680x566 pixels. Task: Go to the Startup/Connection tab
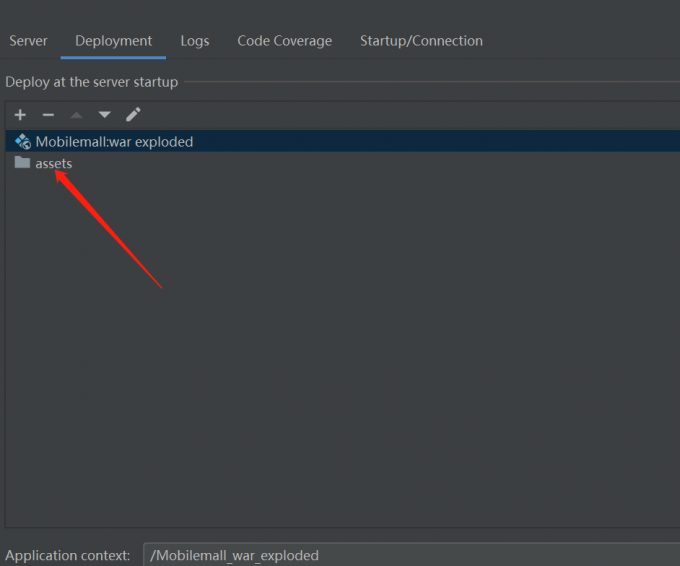pos(421,41)
